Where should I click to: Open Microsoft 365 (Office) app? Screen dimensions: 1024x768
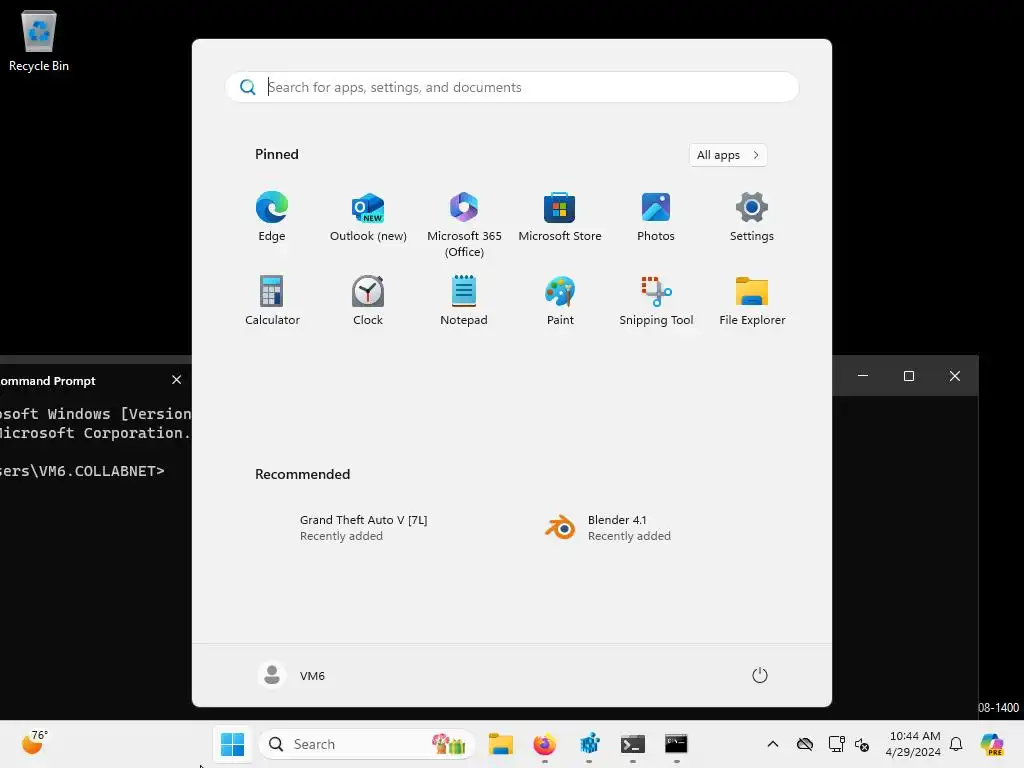click(464, 225)
